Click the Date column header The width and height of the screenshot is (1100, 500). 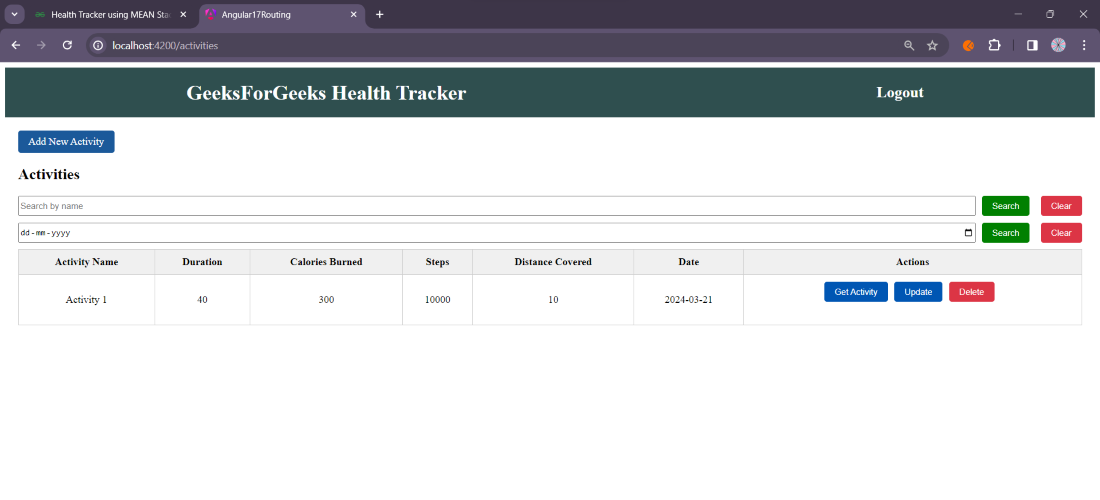pos(688,262)
